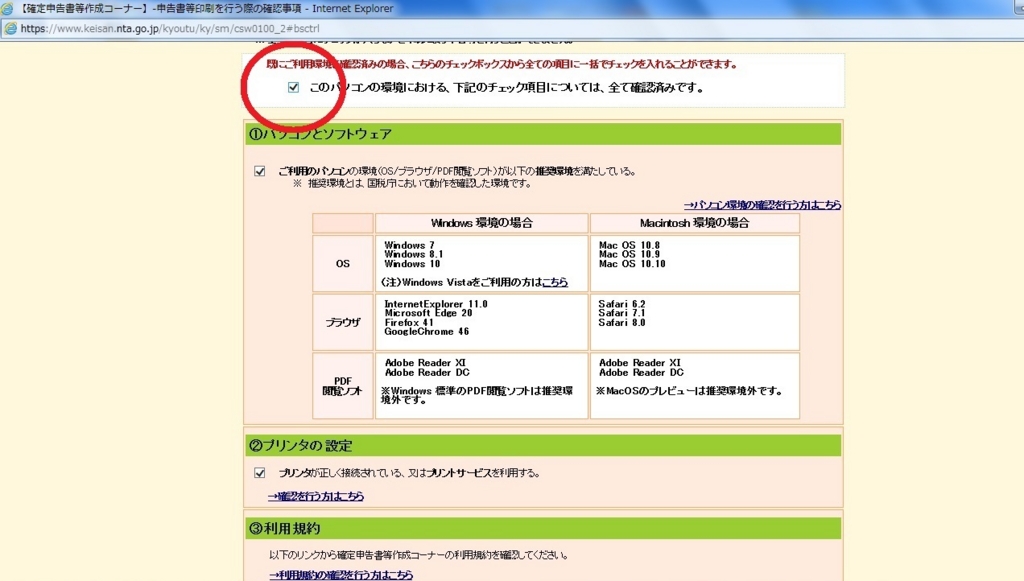Select the ブラウザ row label in the table

341,322
